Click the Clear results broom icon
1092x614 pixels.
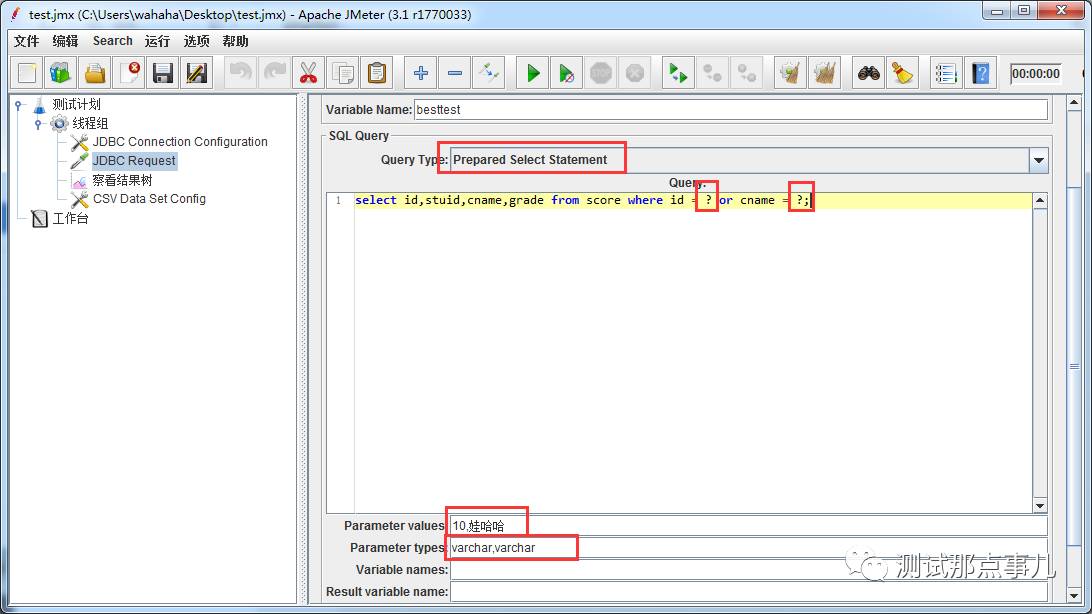coord(790,73)
